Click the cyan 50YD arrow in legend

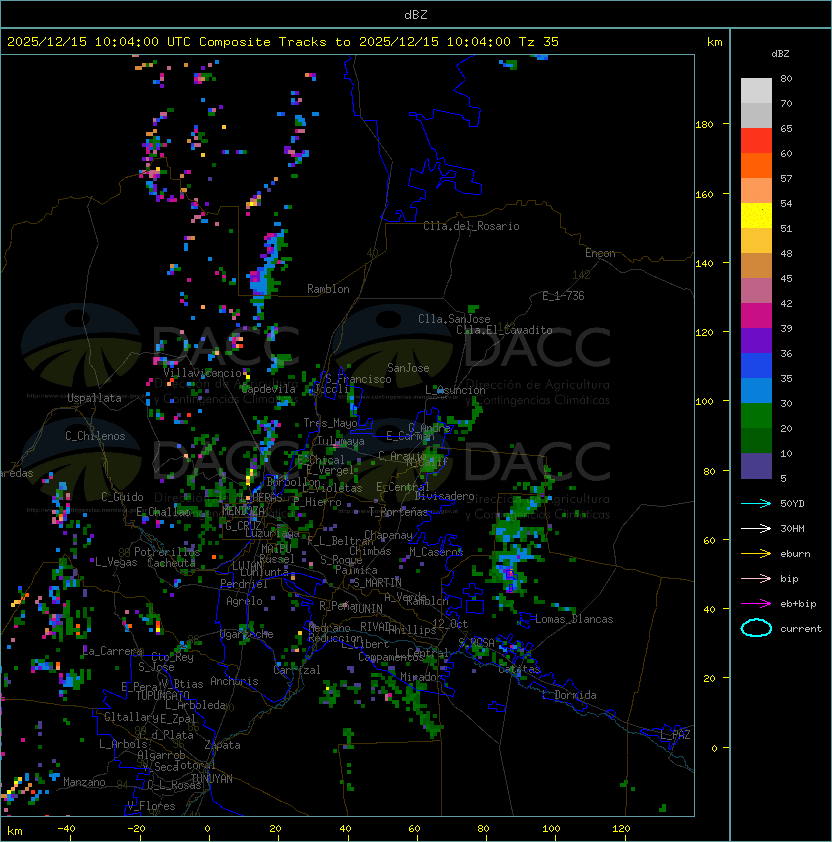click(756, 503)
